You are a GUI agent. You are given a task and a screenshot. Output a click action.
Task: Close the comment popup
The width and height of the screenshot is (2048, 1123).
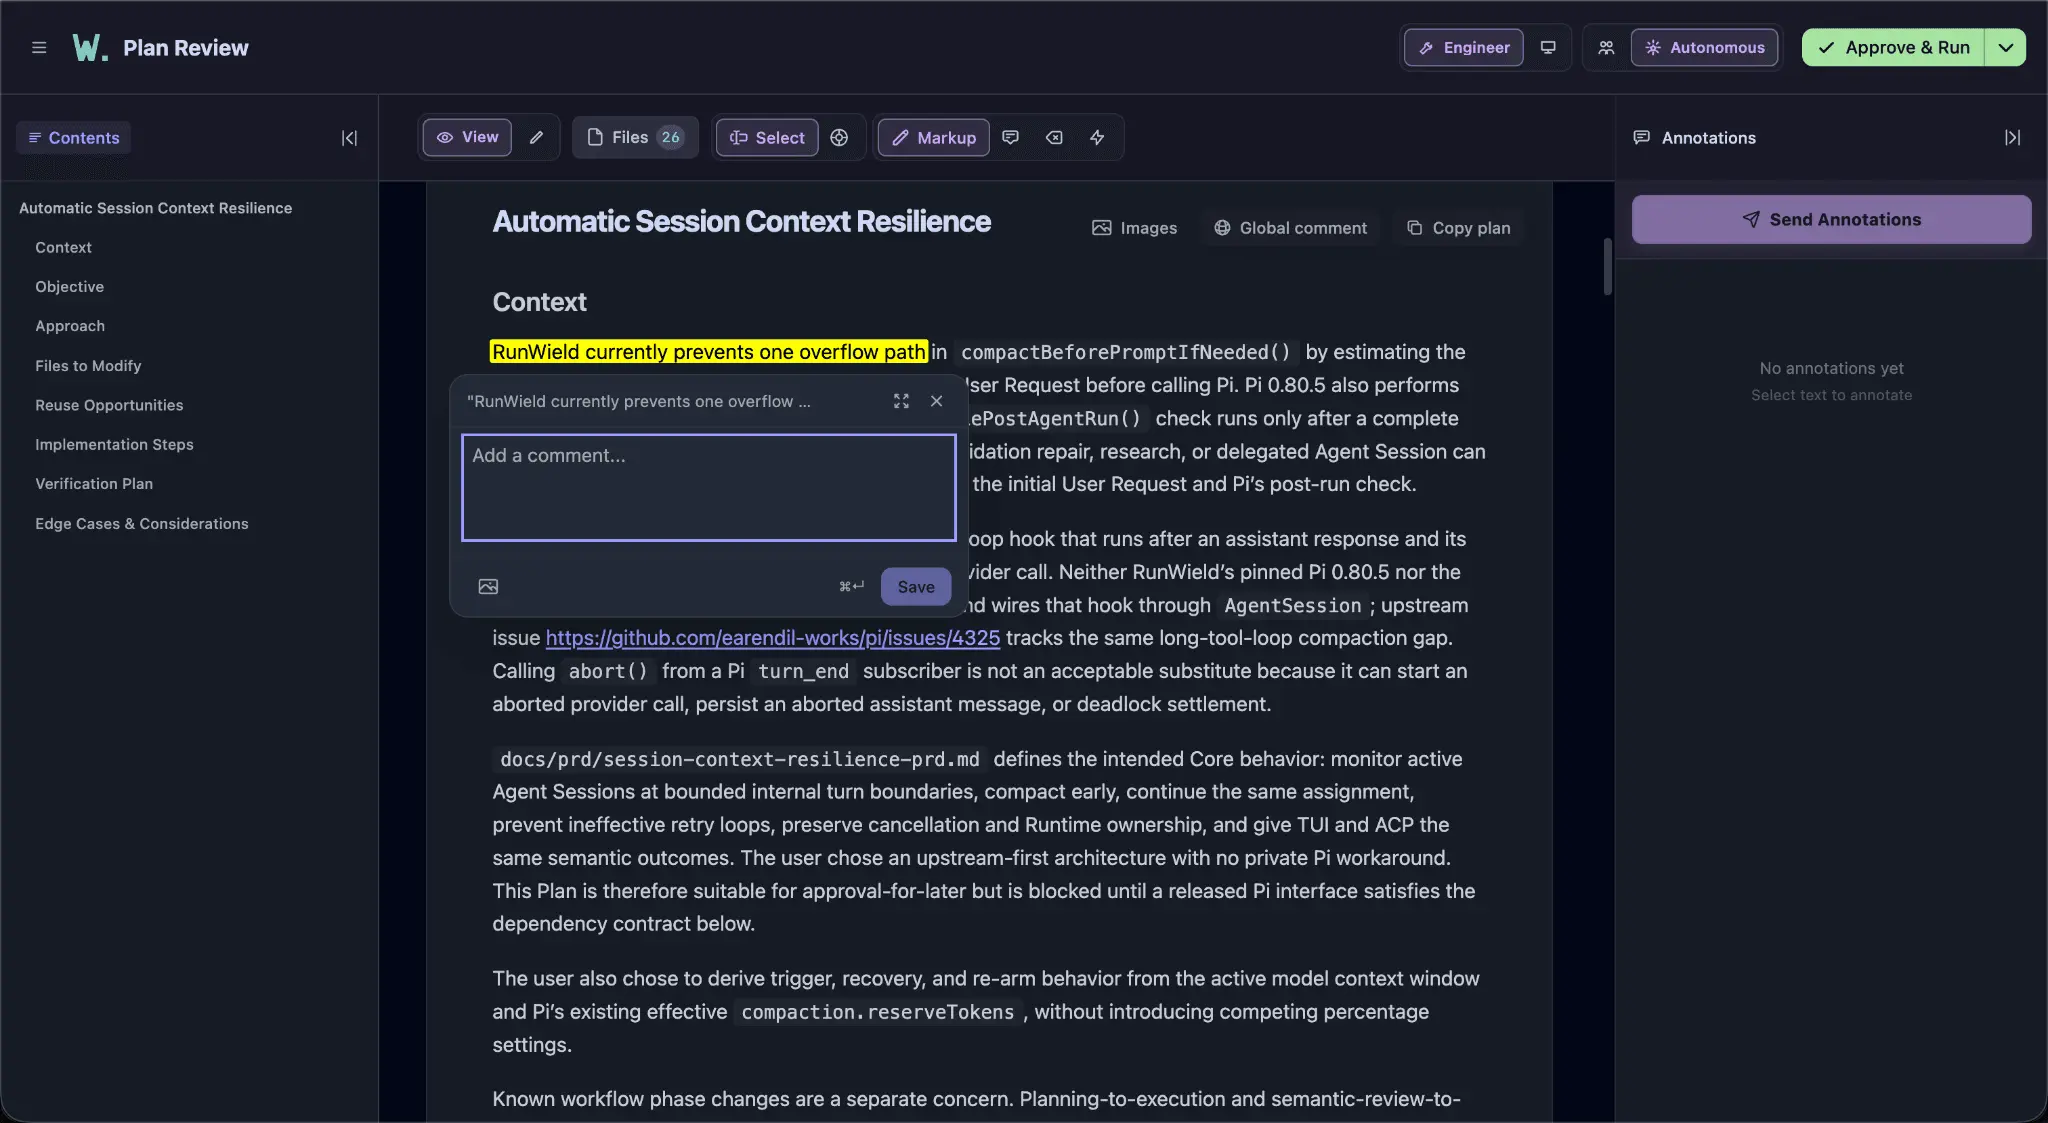click(936, 401)
